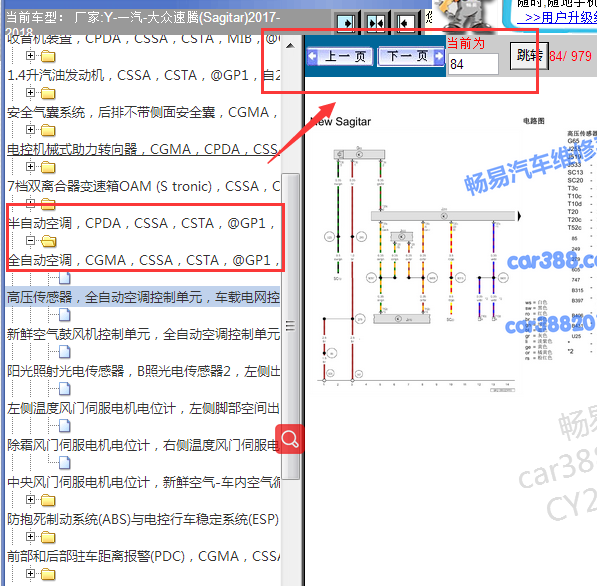This screenshot has width=597, height=586.
Task: Select the 电控机械式助力转向器 tree entry
Action: coord(144,149)
